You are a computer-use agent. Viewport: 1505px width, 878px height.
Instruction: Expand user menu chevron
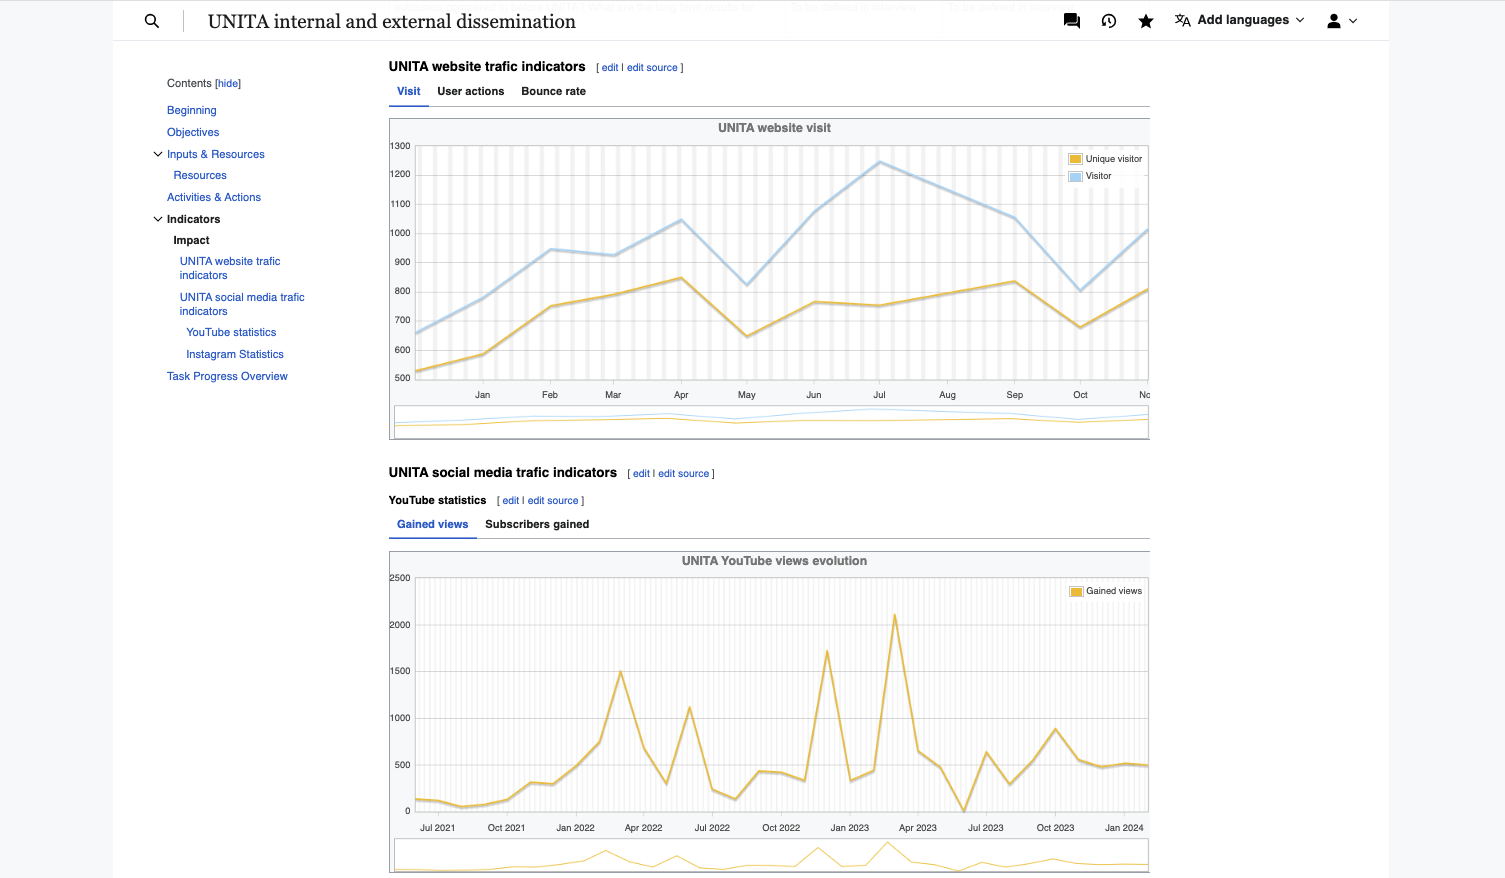(1354, 21)
